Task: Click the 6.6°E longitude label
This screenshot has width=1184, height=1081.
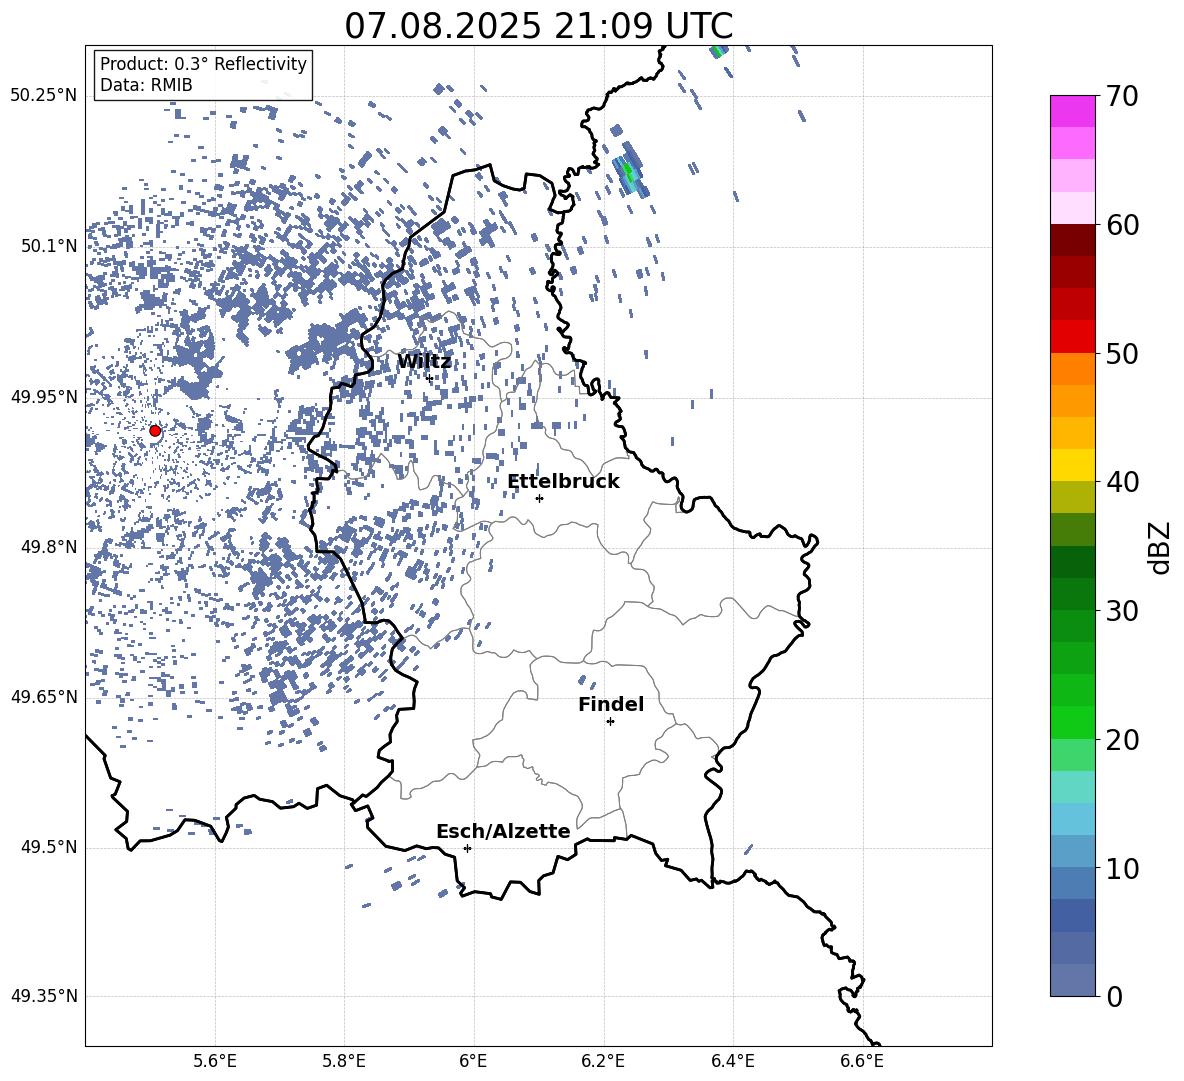Action: pyautogui.click(x=862, y=1061)
